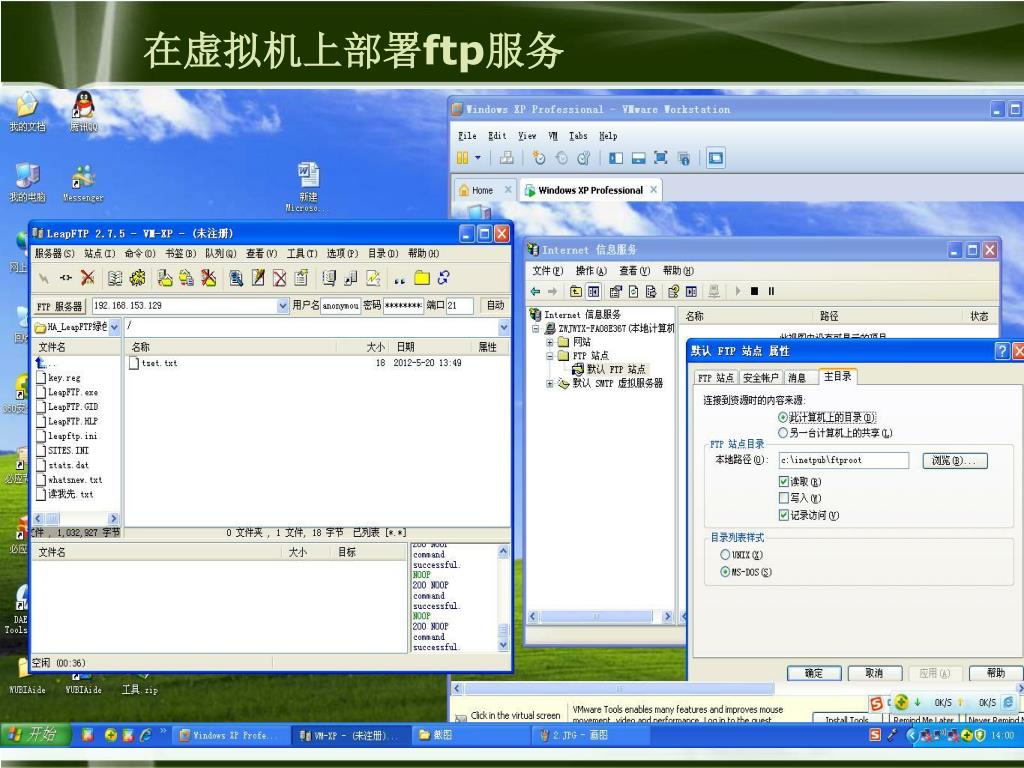This screenshot has width=1024, height=768.
Task: Select the MS-DOS directory listing style
Action: pyautogui.click(x=724, y=572)
